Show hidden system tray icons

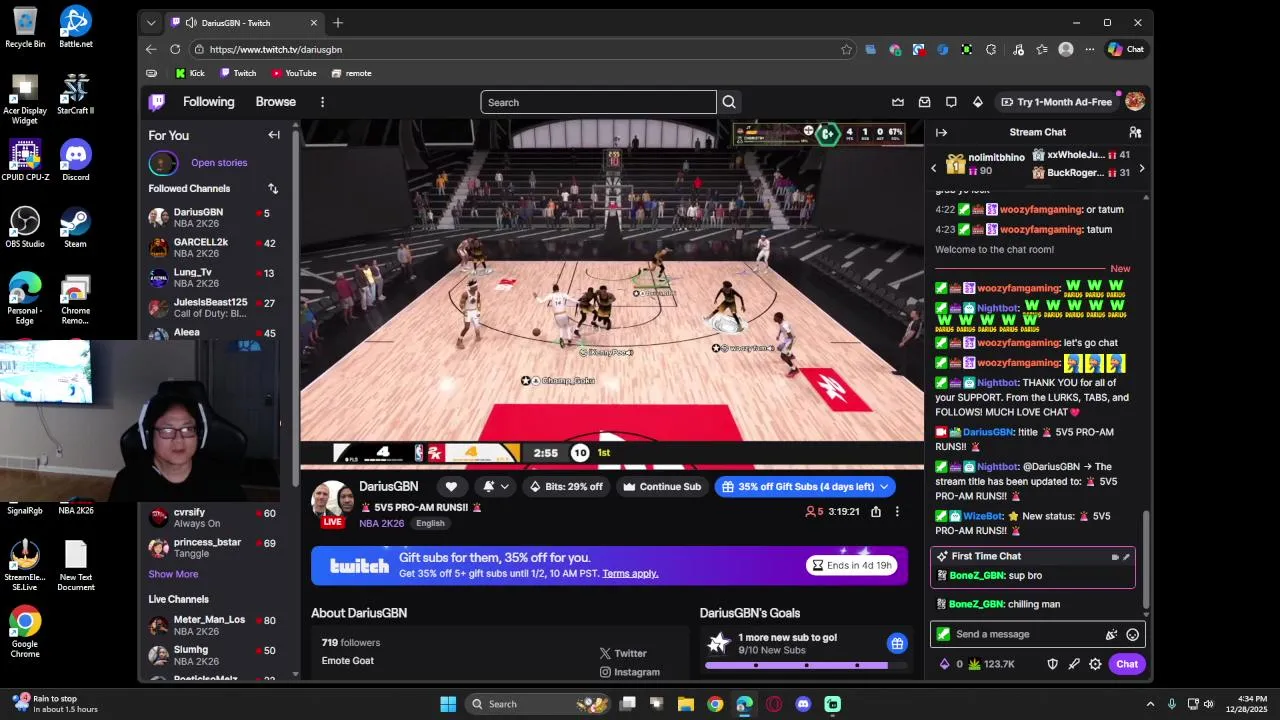1150,704
